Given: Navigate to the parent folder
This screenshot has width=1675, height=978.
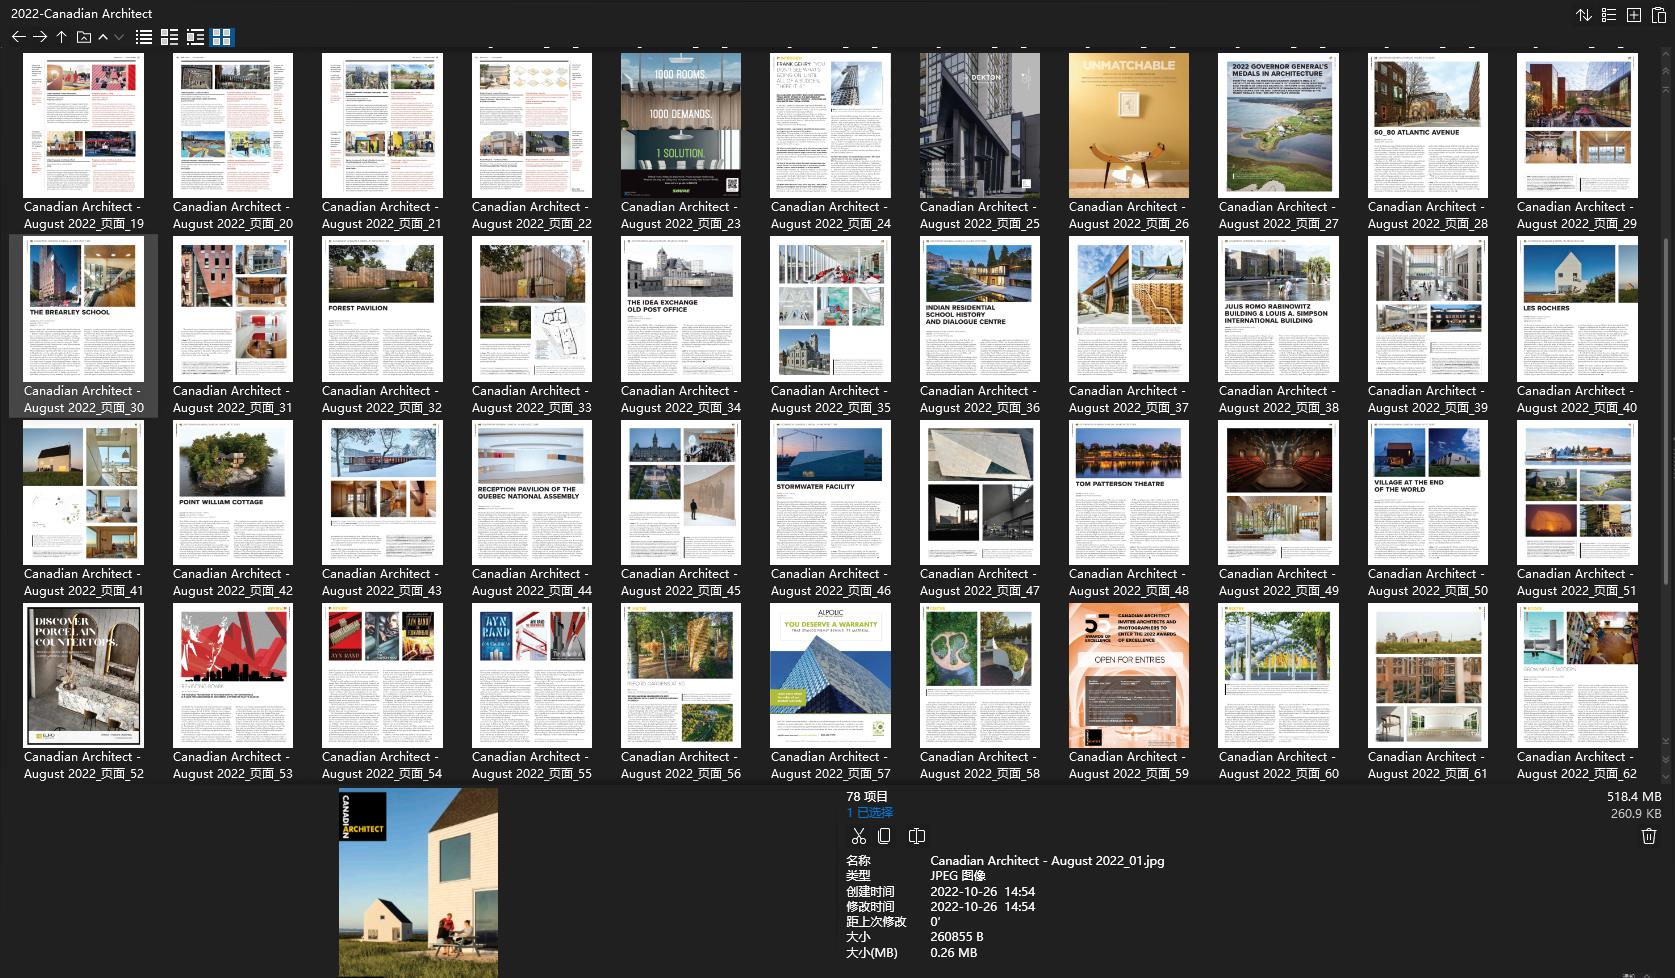Looking at the screenshot, I should 61,37.
